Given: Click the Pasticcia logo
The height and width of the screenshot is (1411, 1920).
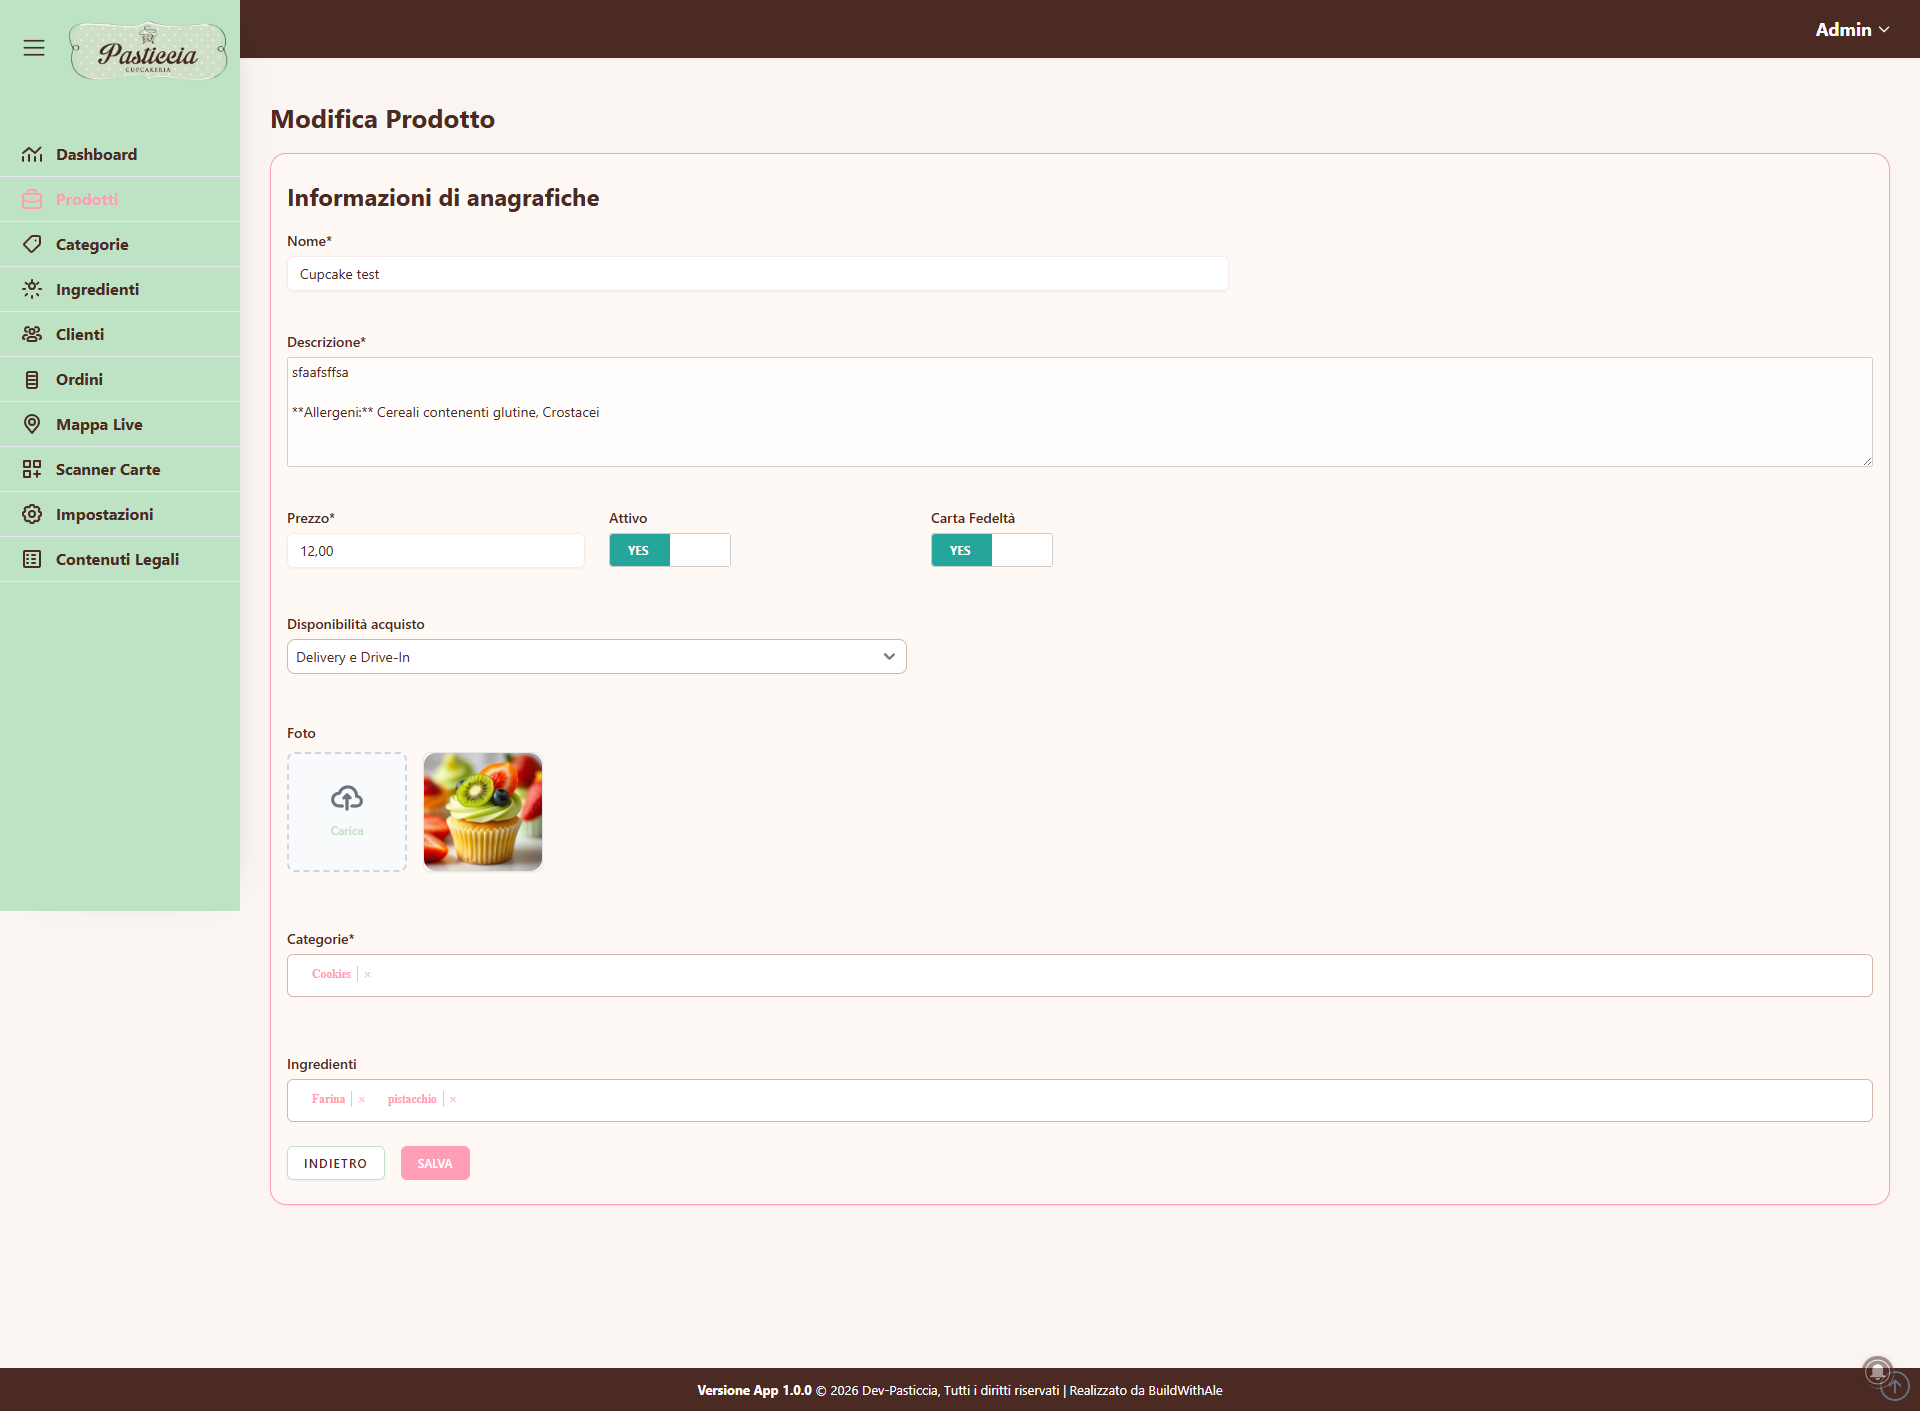Looking at the screenshot, I should pos(148,51).
